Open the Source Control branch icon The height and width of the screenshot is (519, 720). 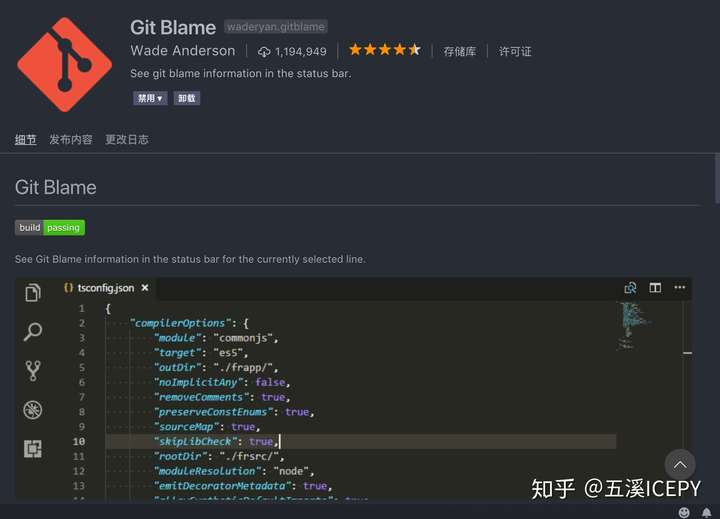point(33,371)
